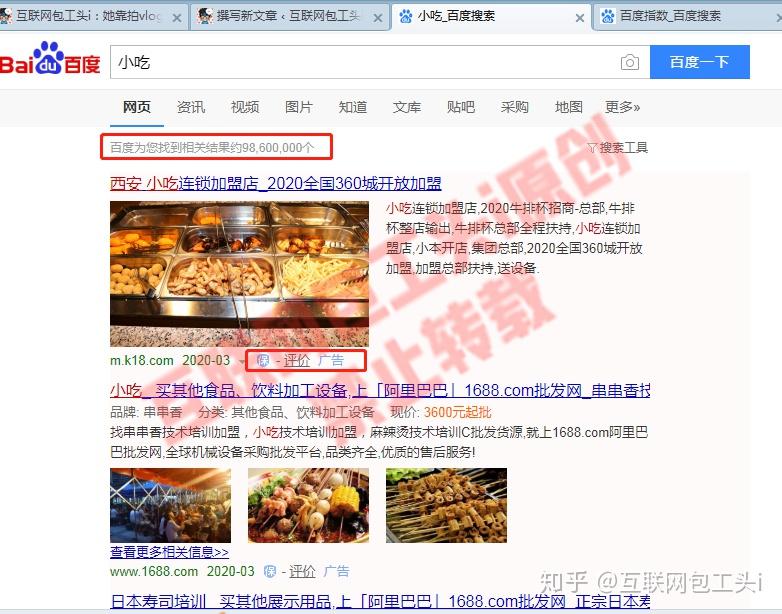Open the brown tofu skewers thumbnail
782x614 pixels.
click(x=446, y=505)
